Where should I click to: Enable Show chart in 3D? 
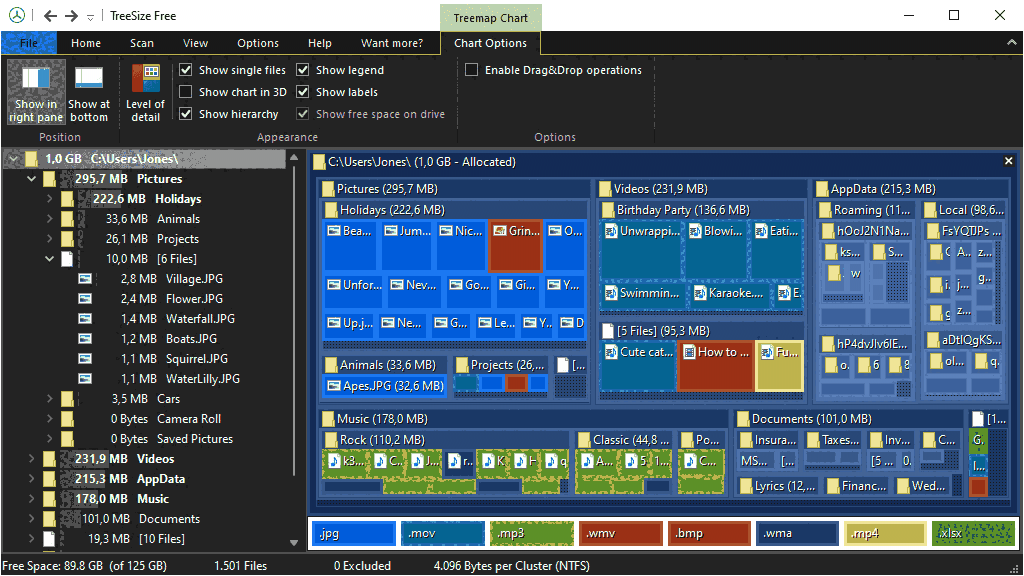(186, 91)
